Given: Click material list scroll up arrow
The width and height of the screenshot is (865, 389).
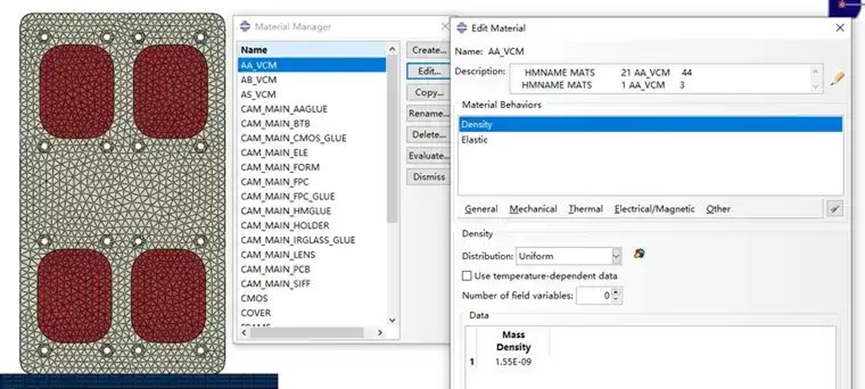Looking at the screenshot, I should pyautogui.click(x=392, y=49).
